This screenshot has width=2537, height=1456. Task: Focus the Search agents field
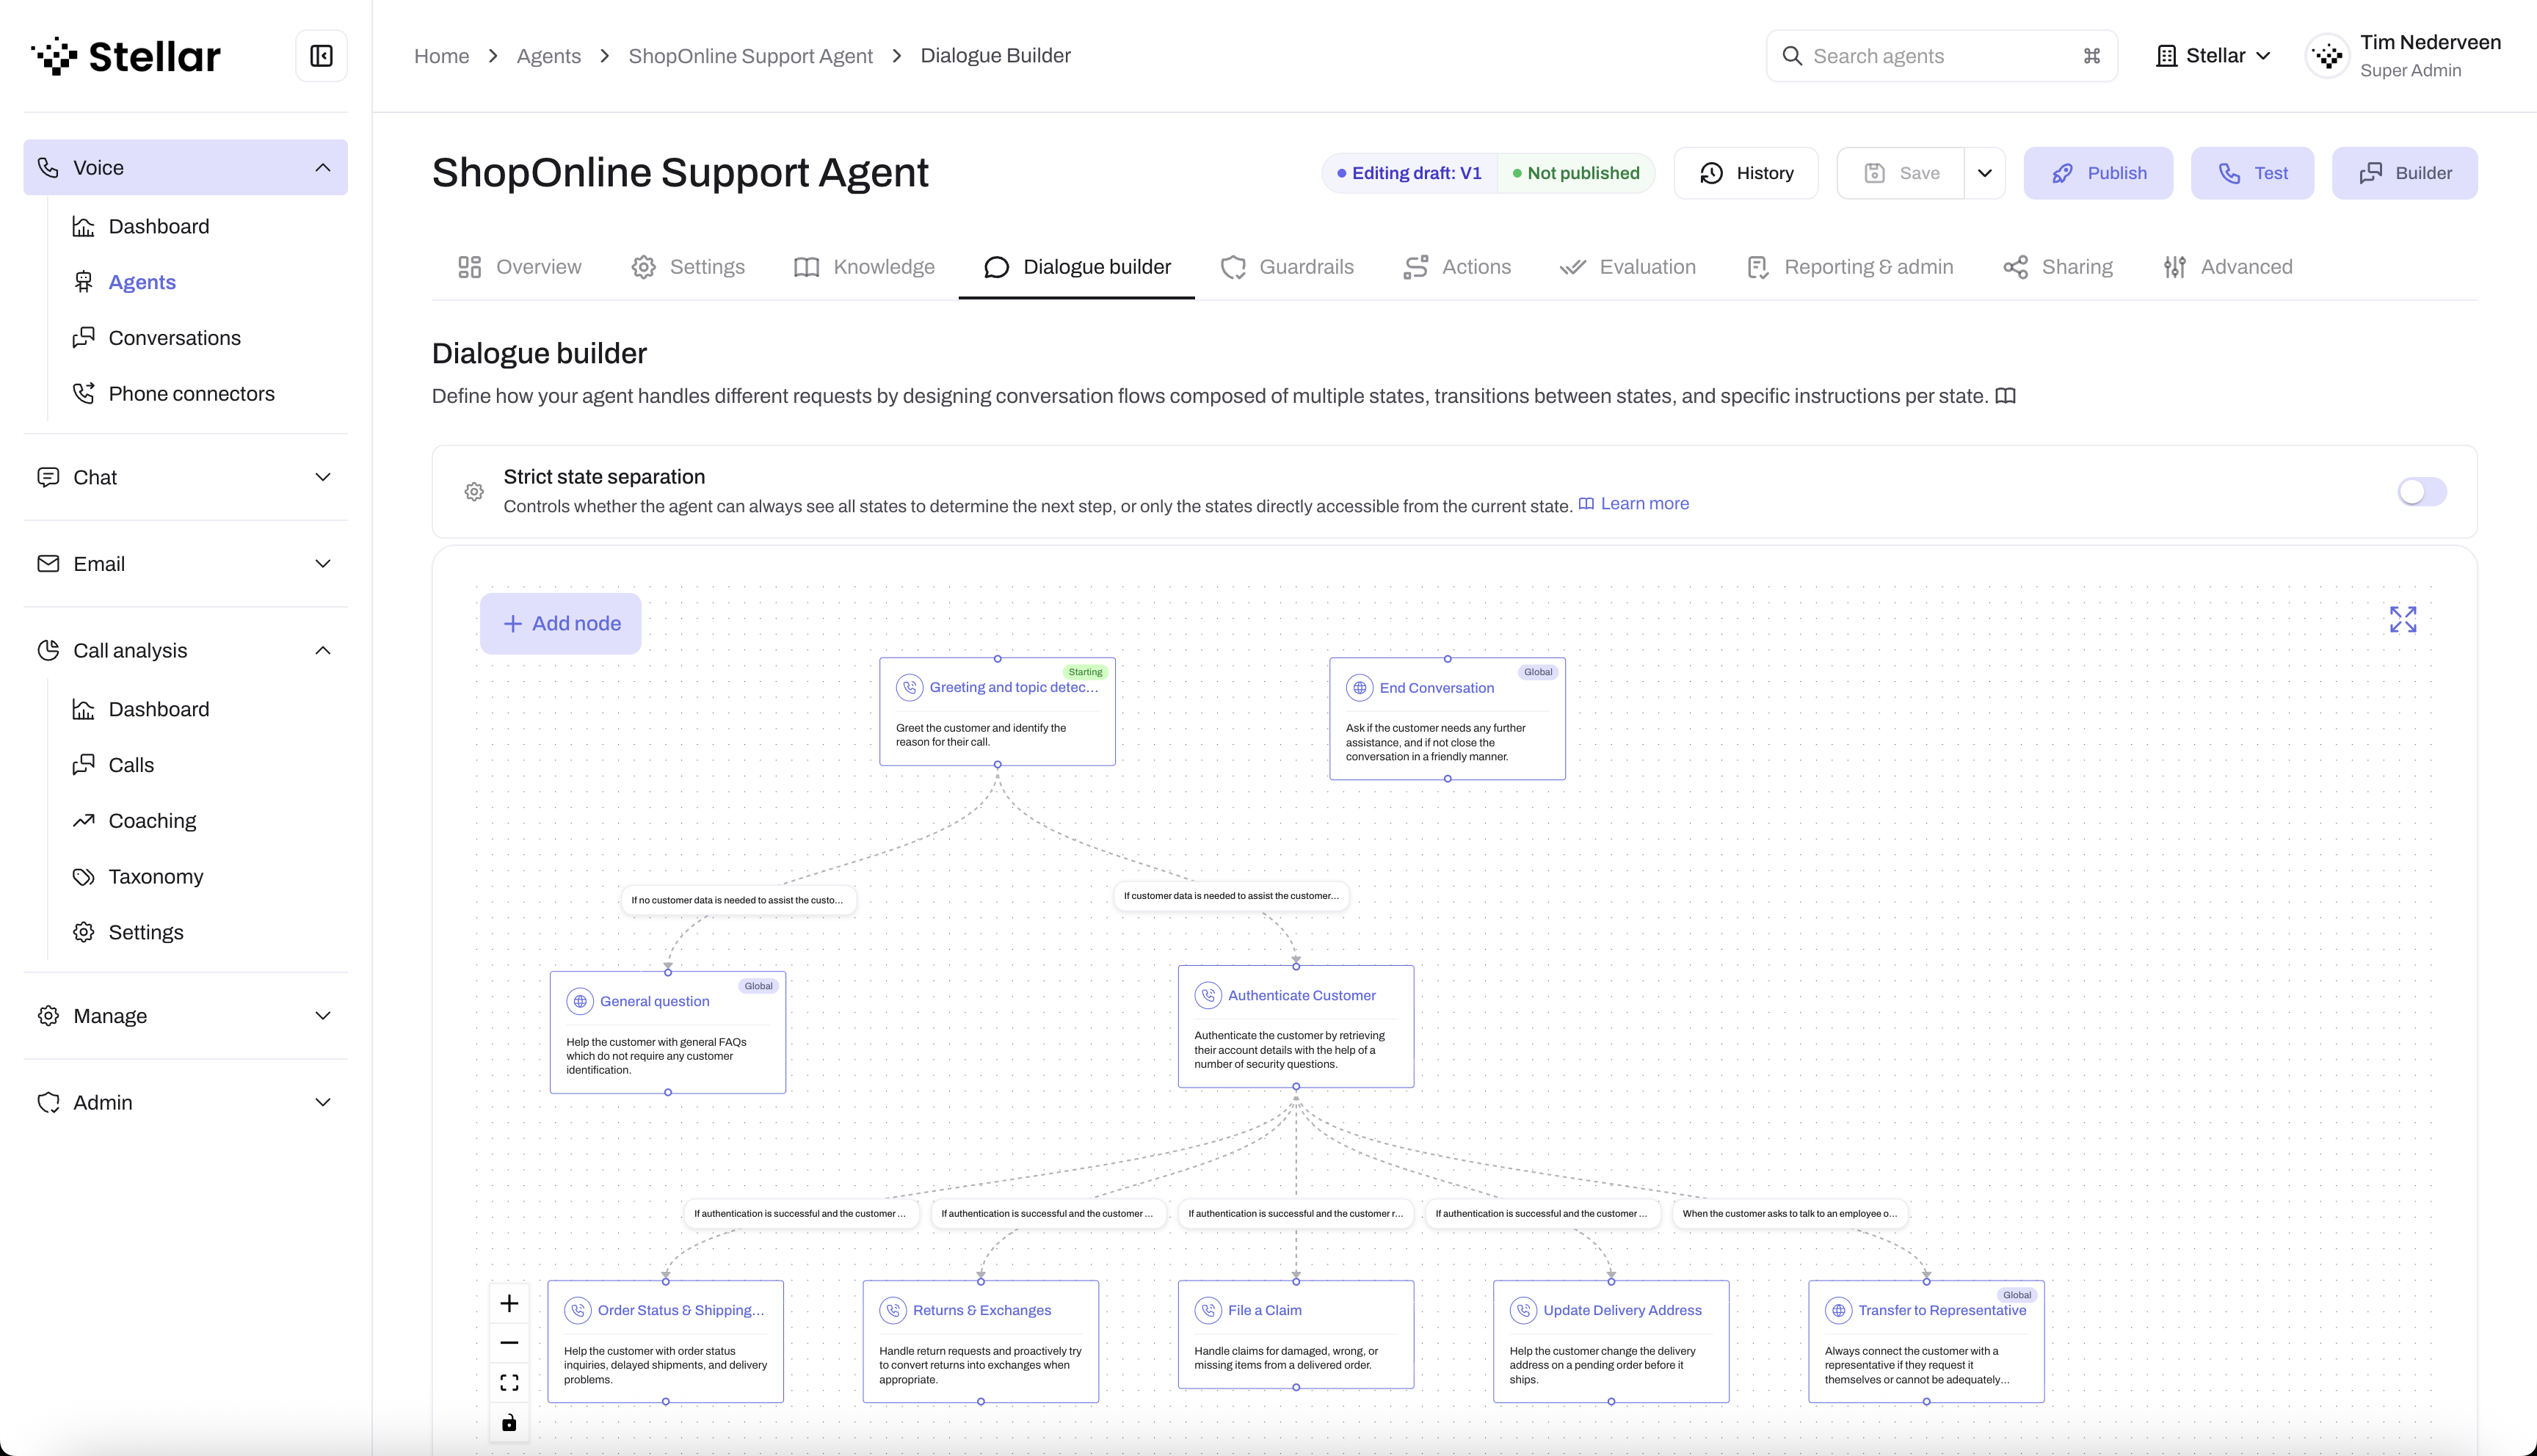(1941, 56)
